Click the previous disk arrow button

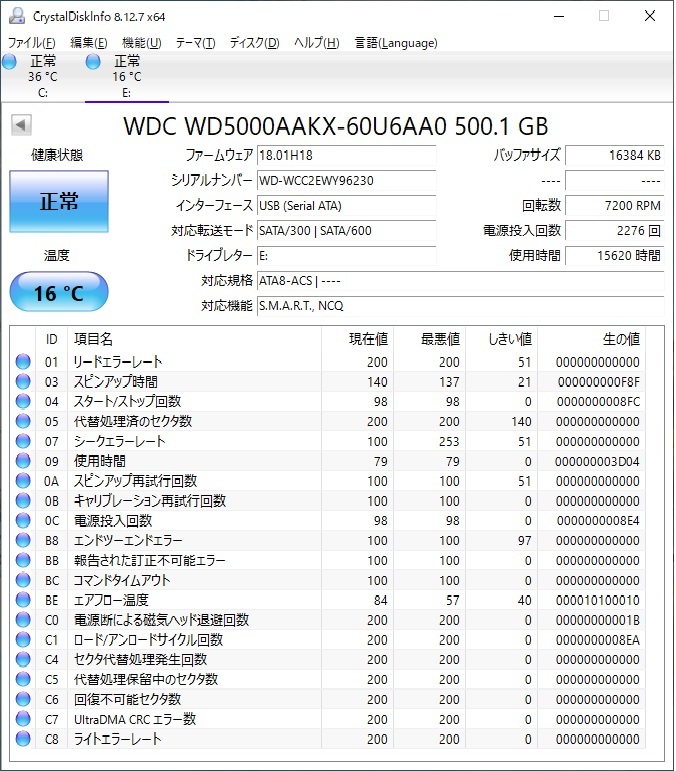(x=21, y=125)
